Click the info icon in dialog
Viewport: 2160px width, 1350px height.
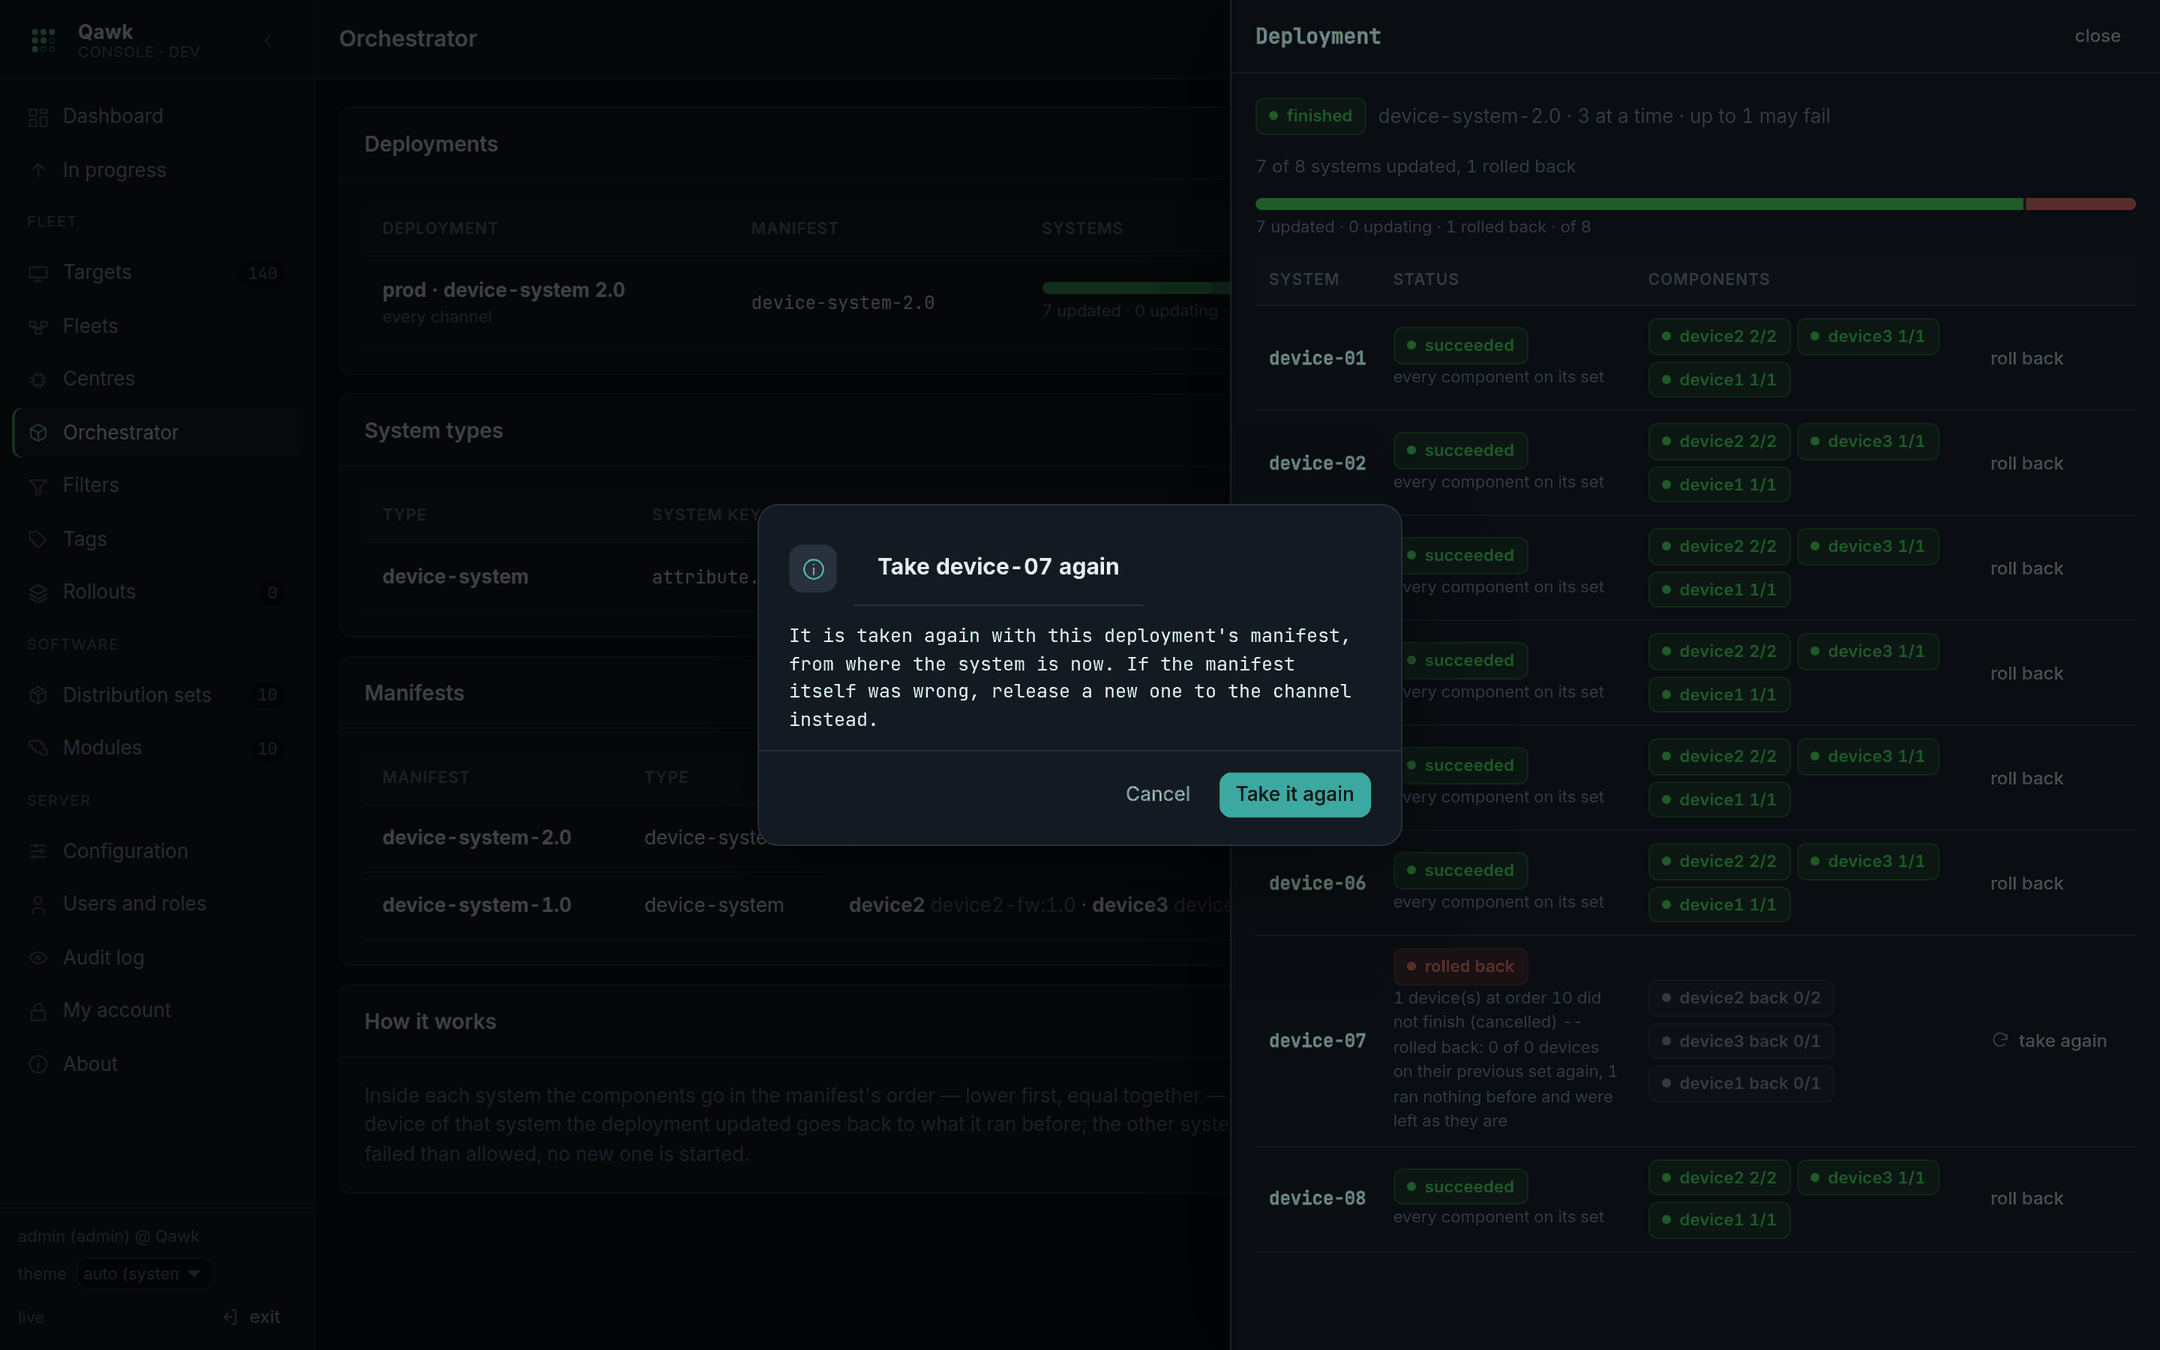coord(813,569)
